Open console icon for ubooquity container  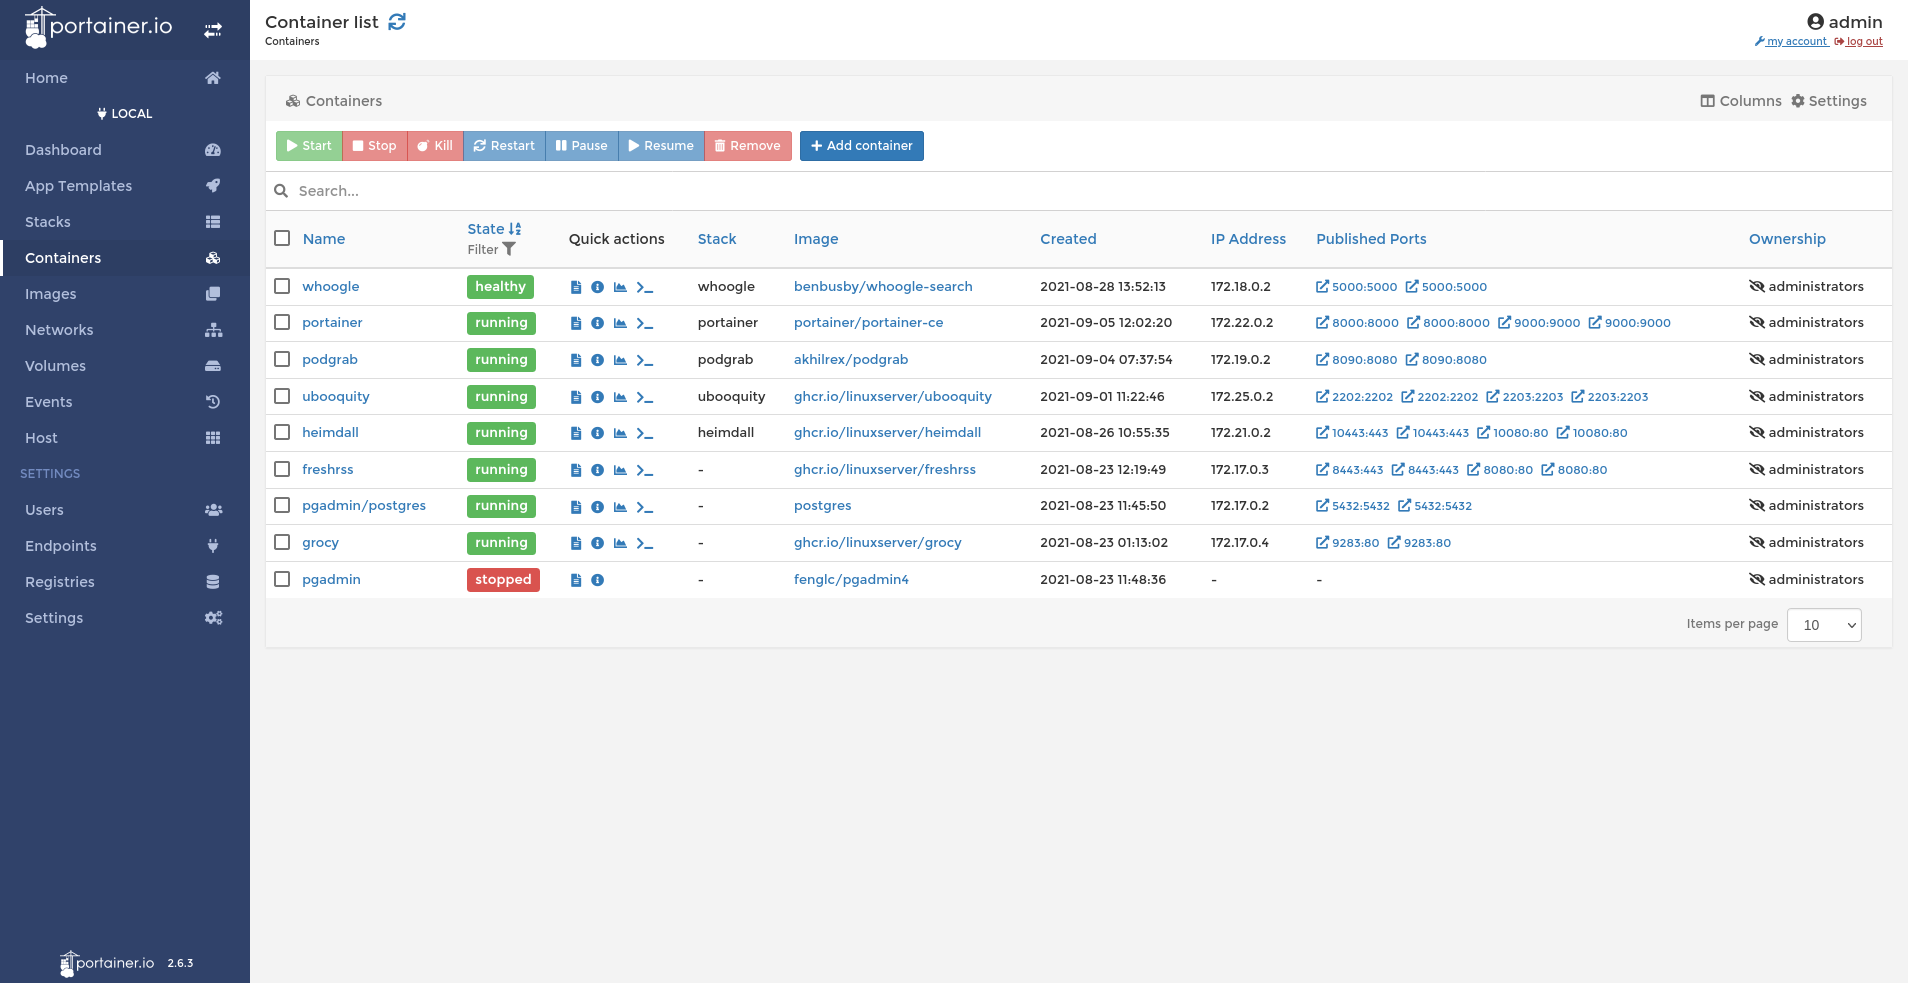[645, 397]
